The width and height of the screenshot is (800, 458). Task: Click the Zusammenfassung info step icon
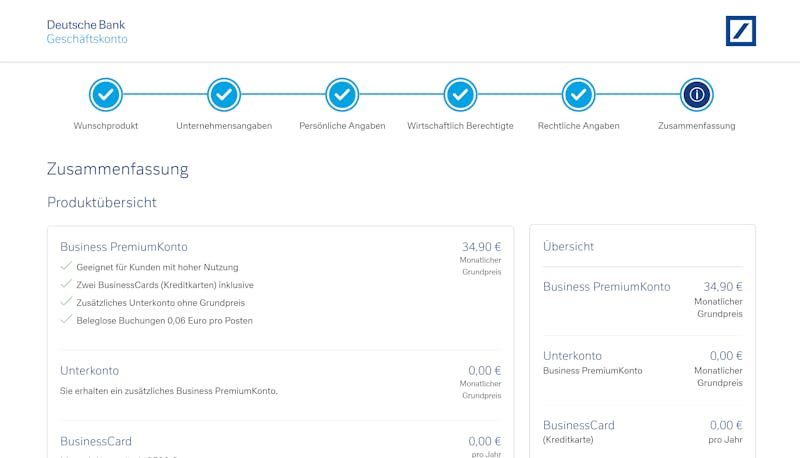(x=696, y=95)
